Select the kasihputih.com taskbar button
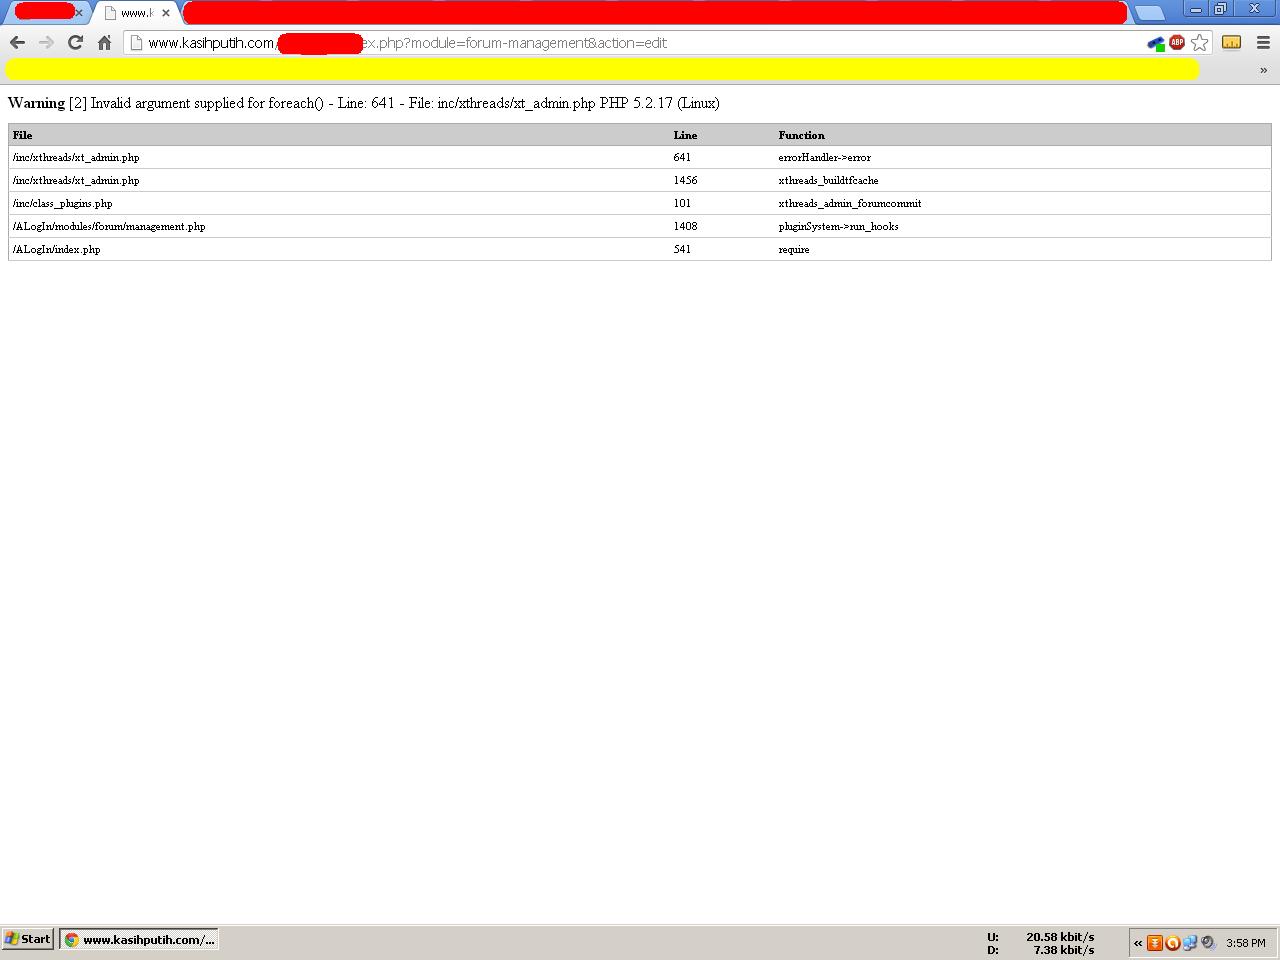 (x=139, y=939)
